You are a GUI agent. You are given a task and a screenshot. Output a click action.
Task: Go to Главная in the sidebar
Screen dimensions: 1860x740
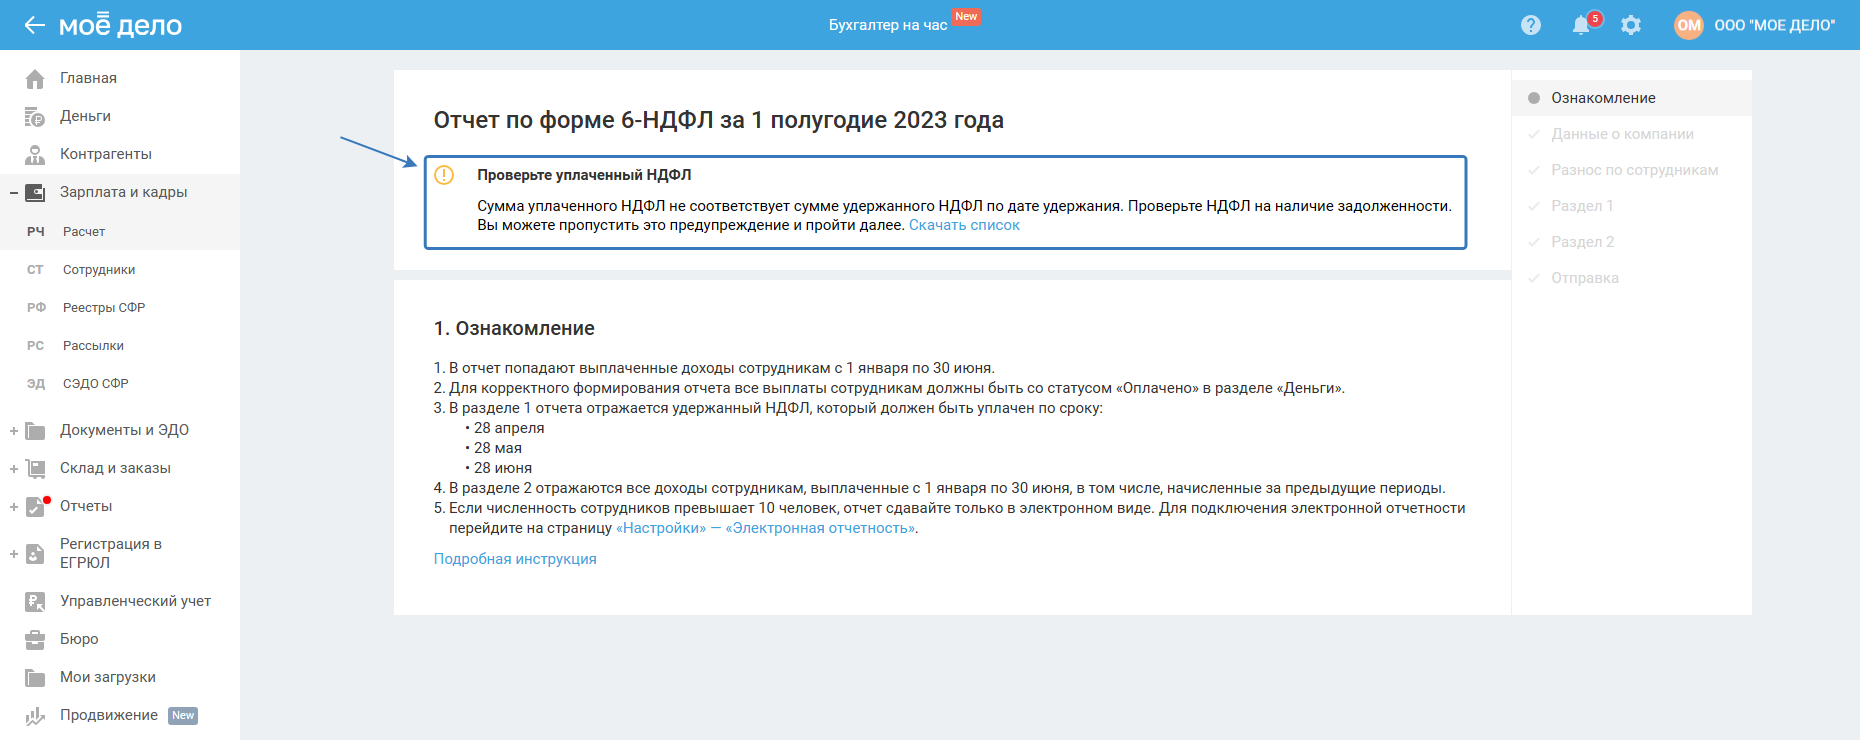[x=88, y=78]
